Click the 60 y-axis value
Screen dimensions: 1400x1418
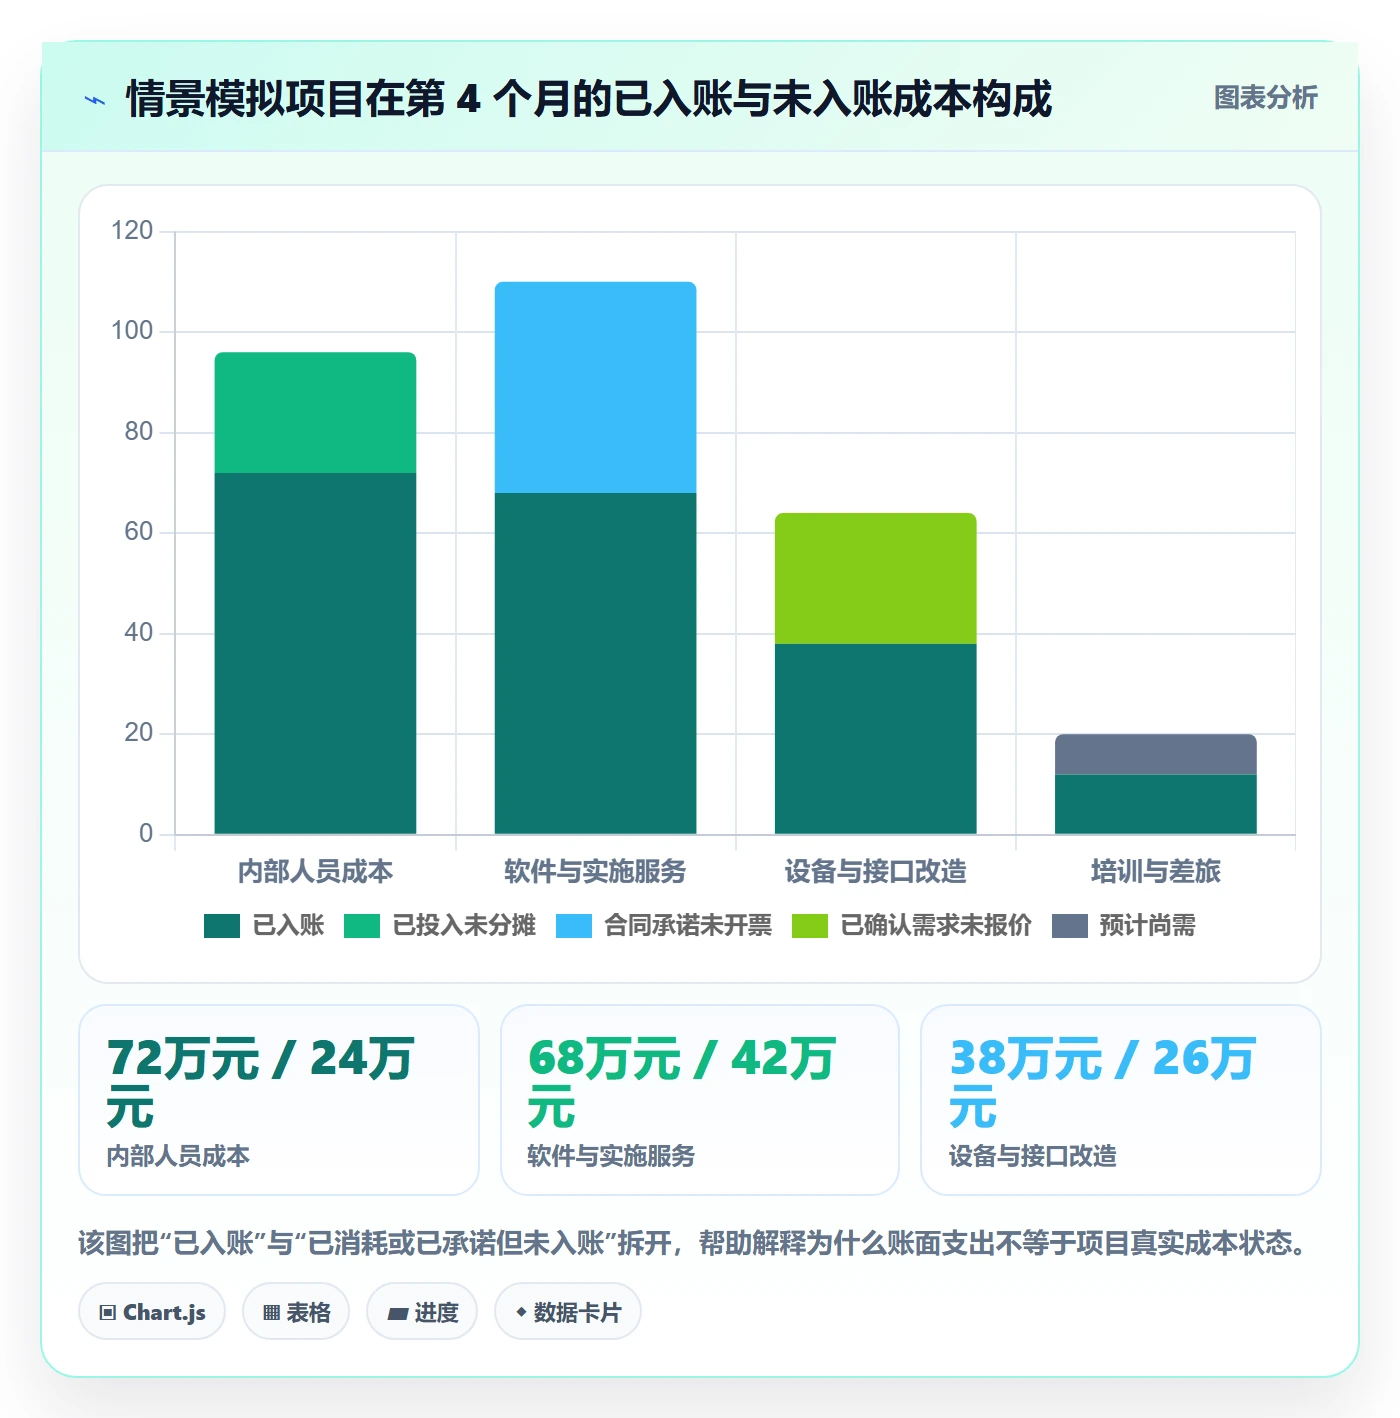(x=139, y=532)
